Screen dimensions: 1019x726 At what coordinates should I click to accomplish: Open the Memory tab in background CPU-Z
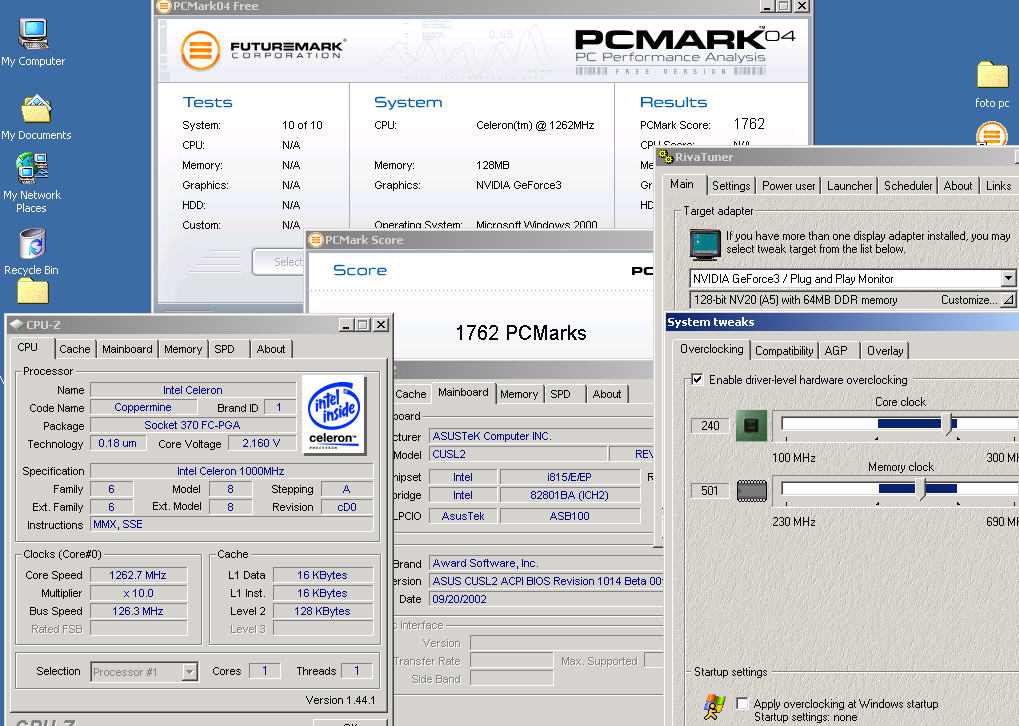(x=519, y=394)
